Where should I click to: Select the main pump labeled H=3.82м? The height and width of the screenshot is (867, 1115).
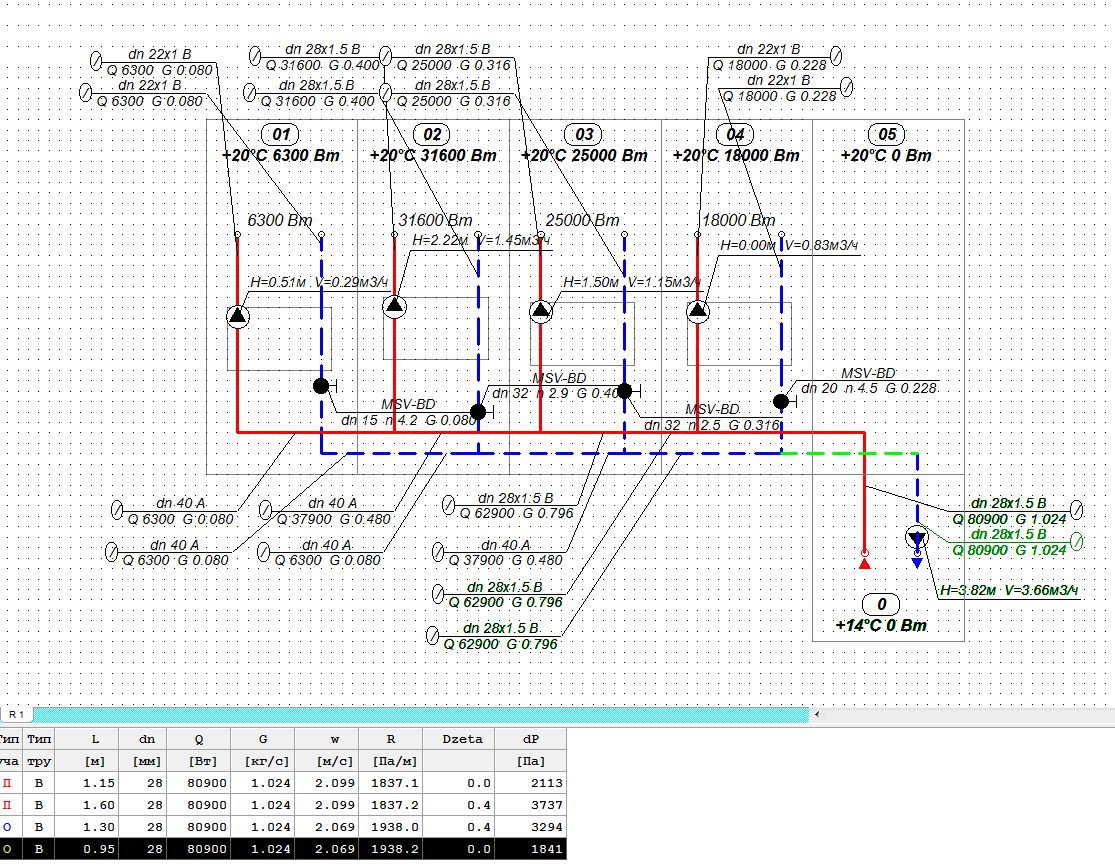[917, 539]
